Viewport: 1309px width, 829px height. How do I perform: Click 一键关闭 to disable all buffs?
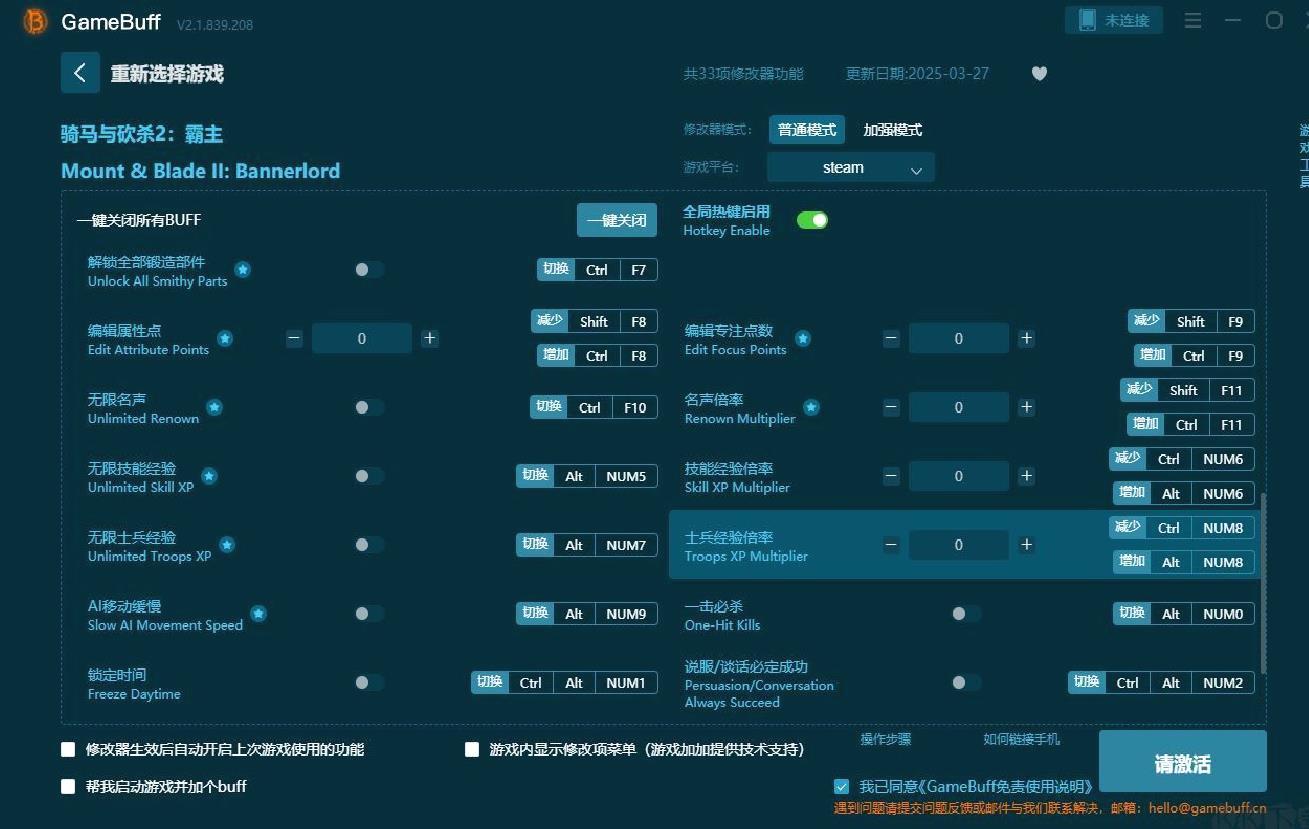coord(617,220)
